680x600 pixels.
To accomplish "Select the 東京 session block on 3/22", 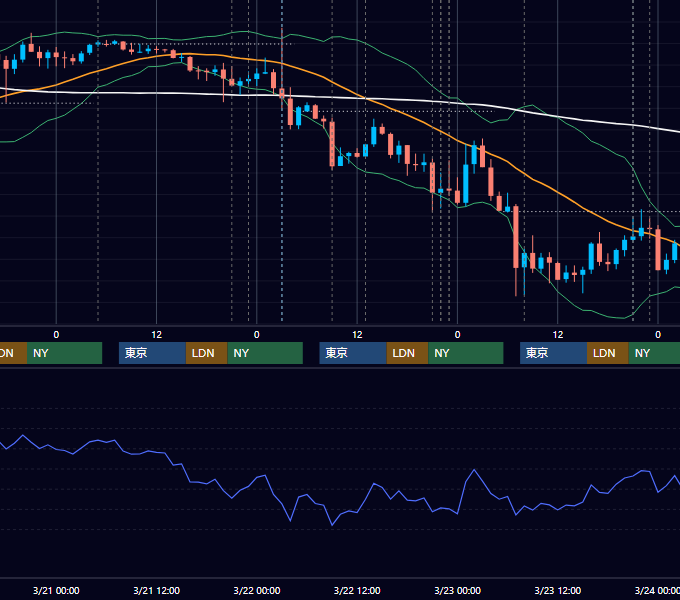I will pos(353,353).
